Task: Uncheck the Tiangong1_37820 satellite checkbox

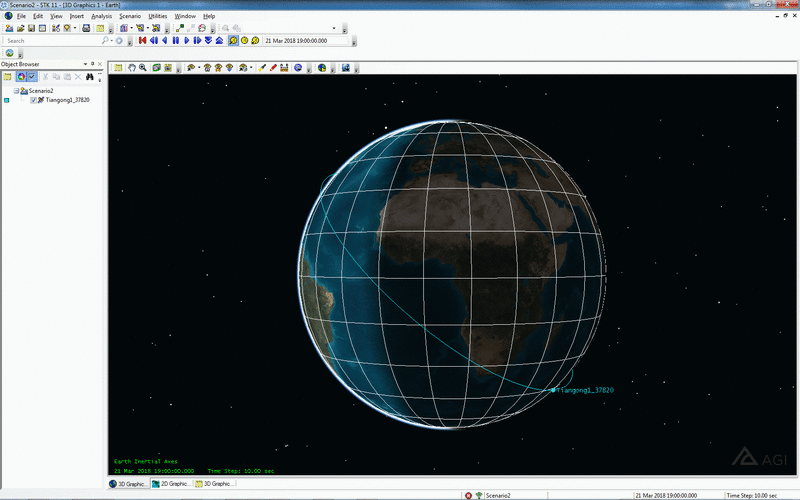Action: (34, 101)
